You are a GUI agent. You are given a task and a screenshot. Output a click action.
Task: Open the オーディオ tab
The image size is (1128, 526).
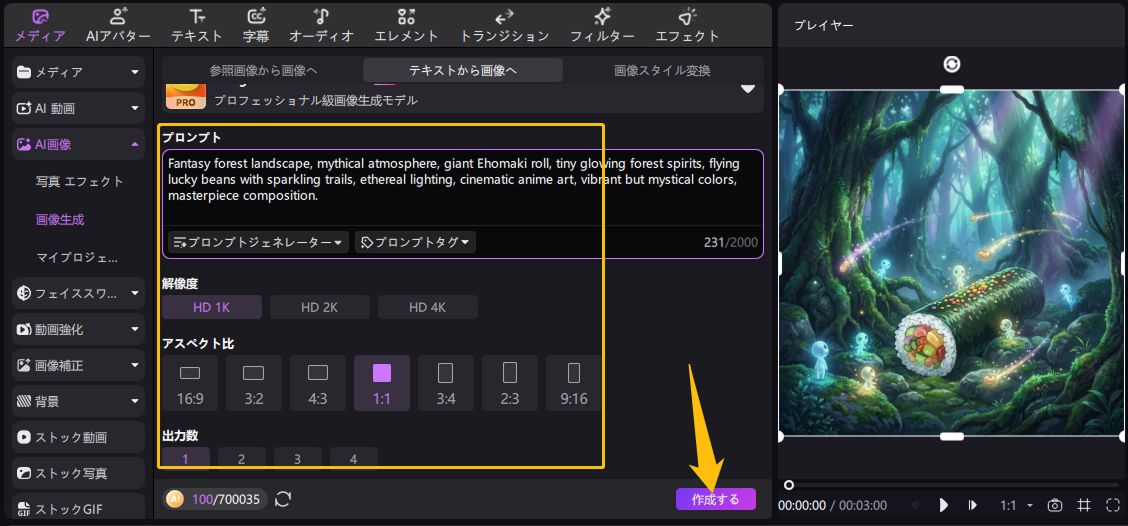322,25
